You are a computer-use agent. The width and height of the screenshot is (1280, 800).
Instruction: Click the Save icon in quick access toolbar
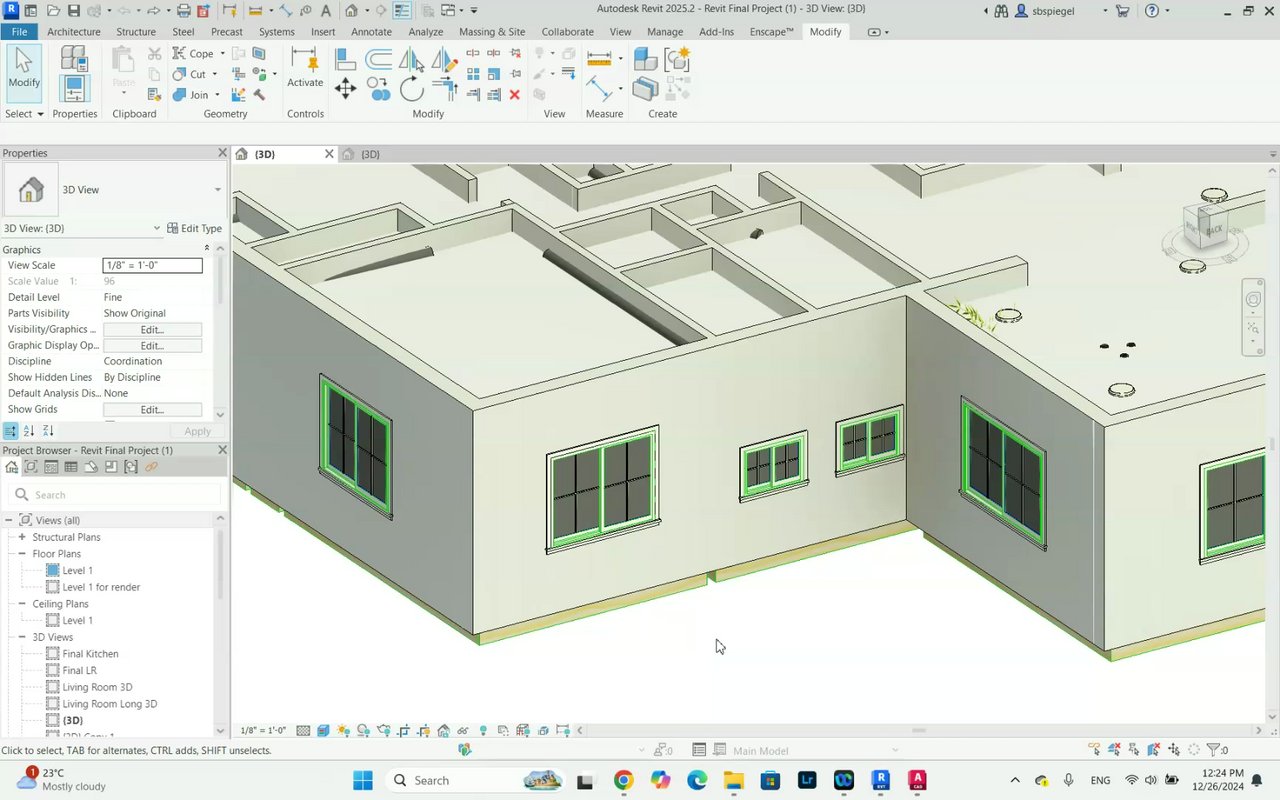73,11
